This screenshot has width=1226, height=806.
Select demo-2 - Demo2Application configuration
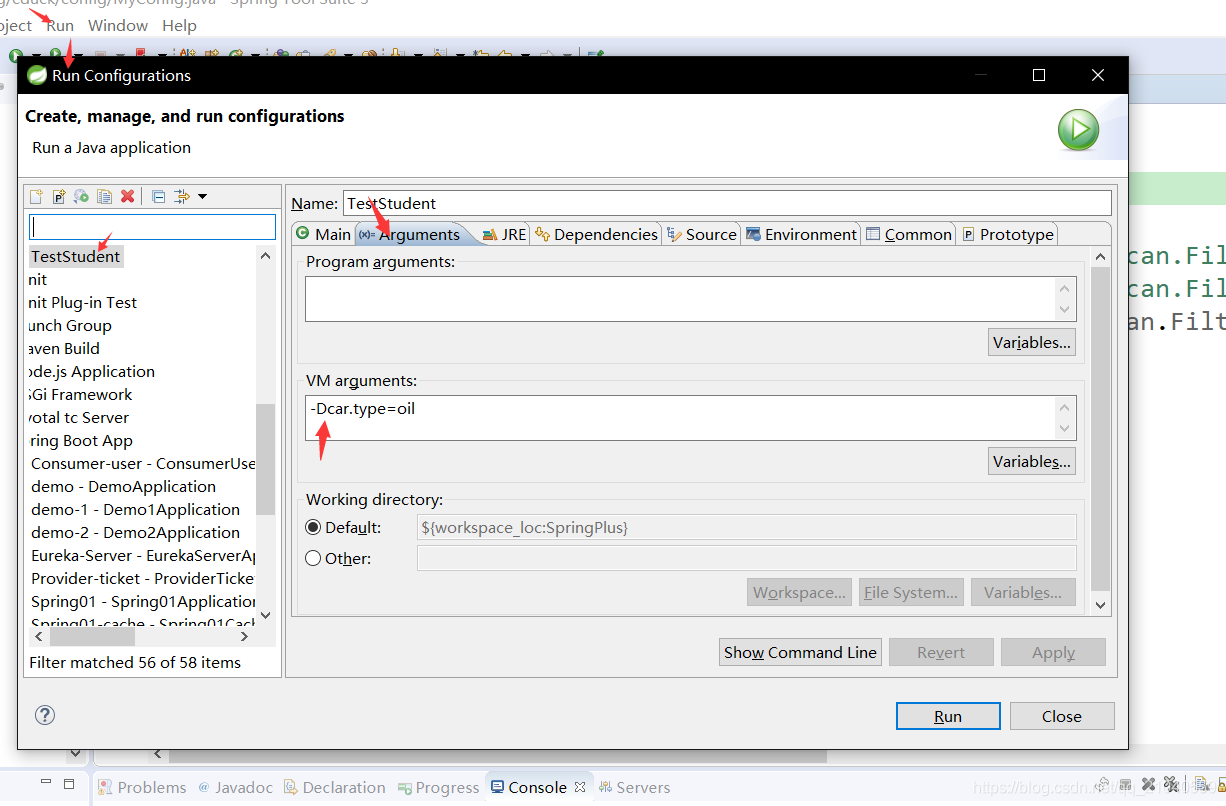(135, 532)
